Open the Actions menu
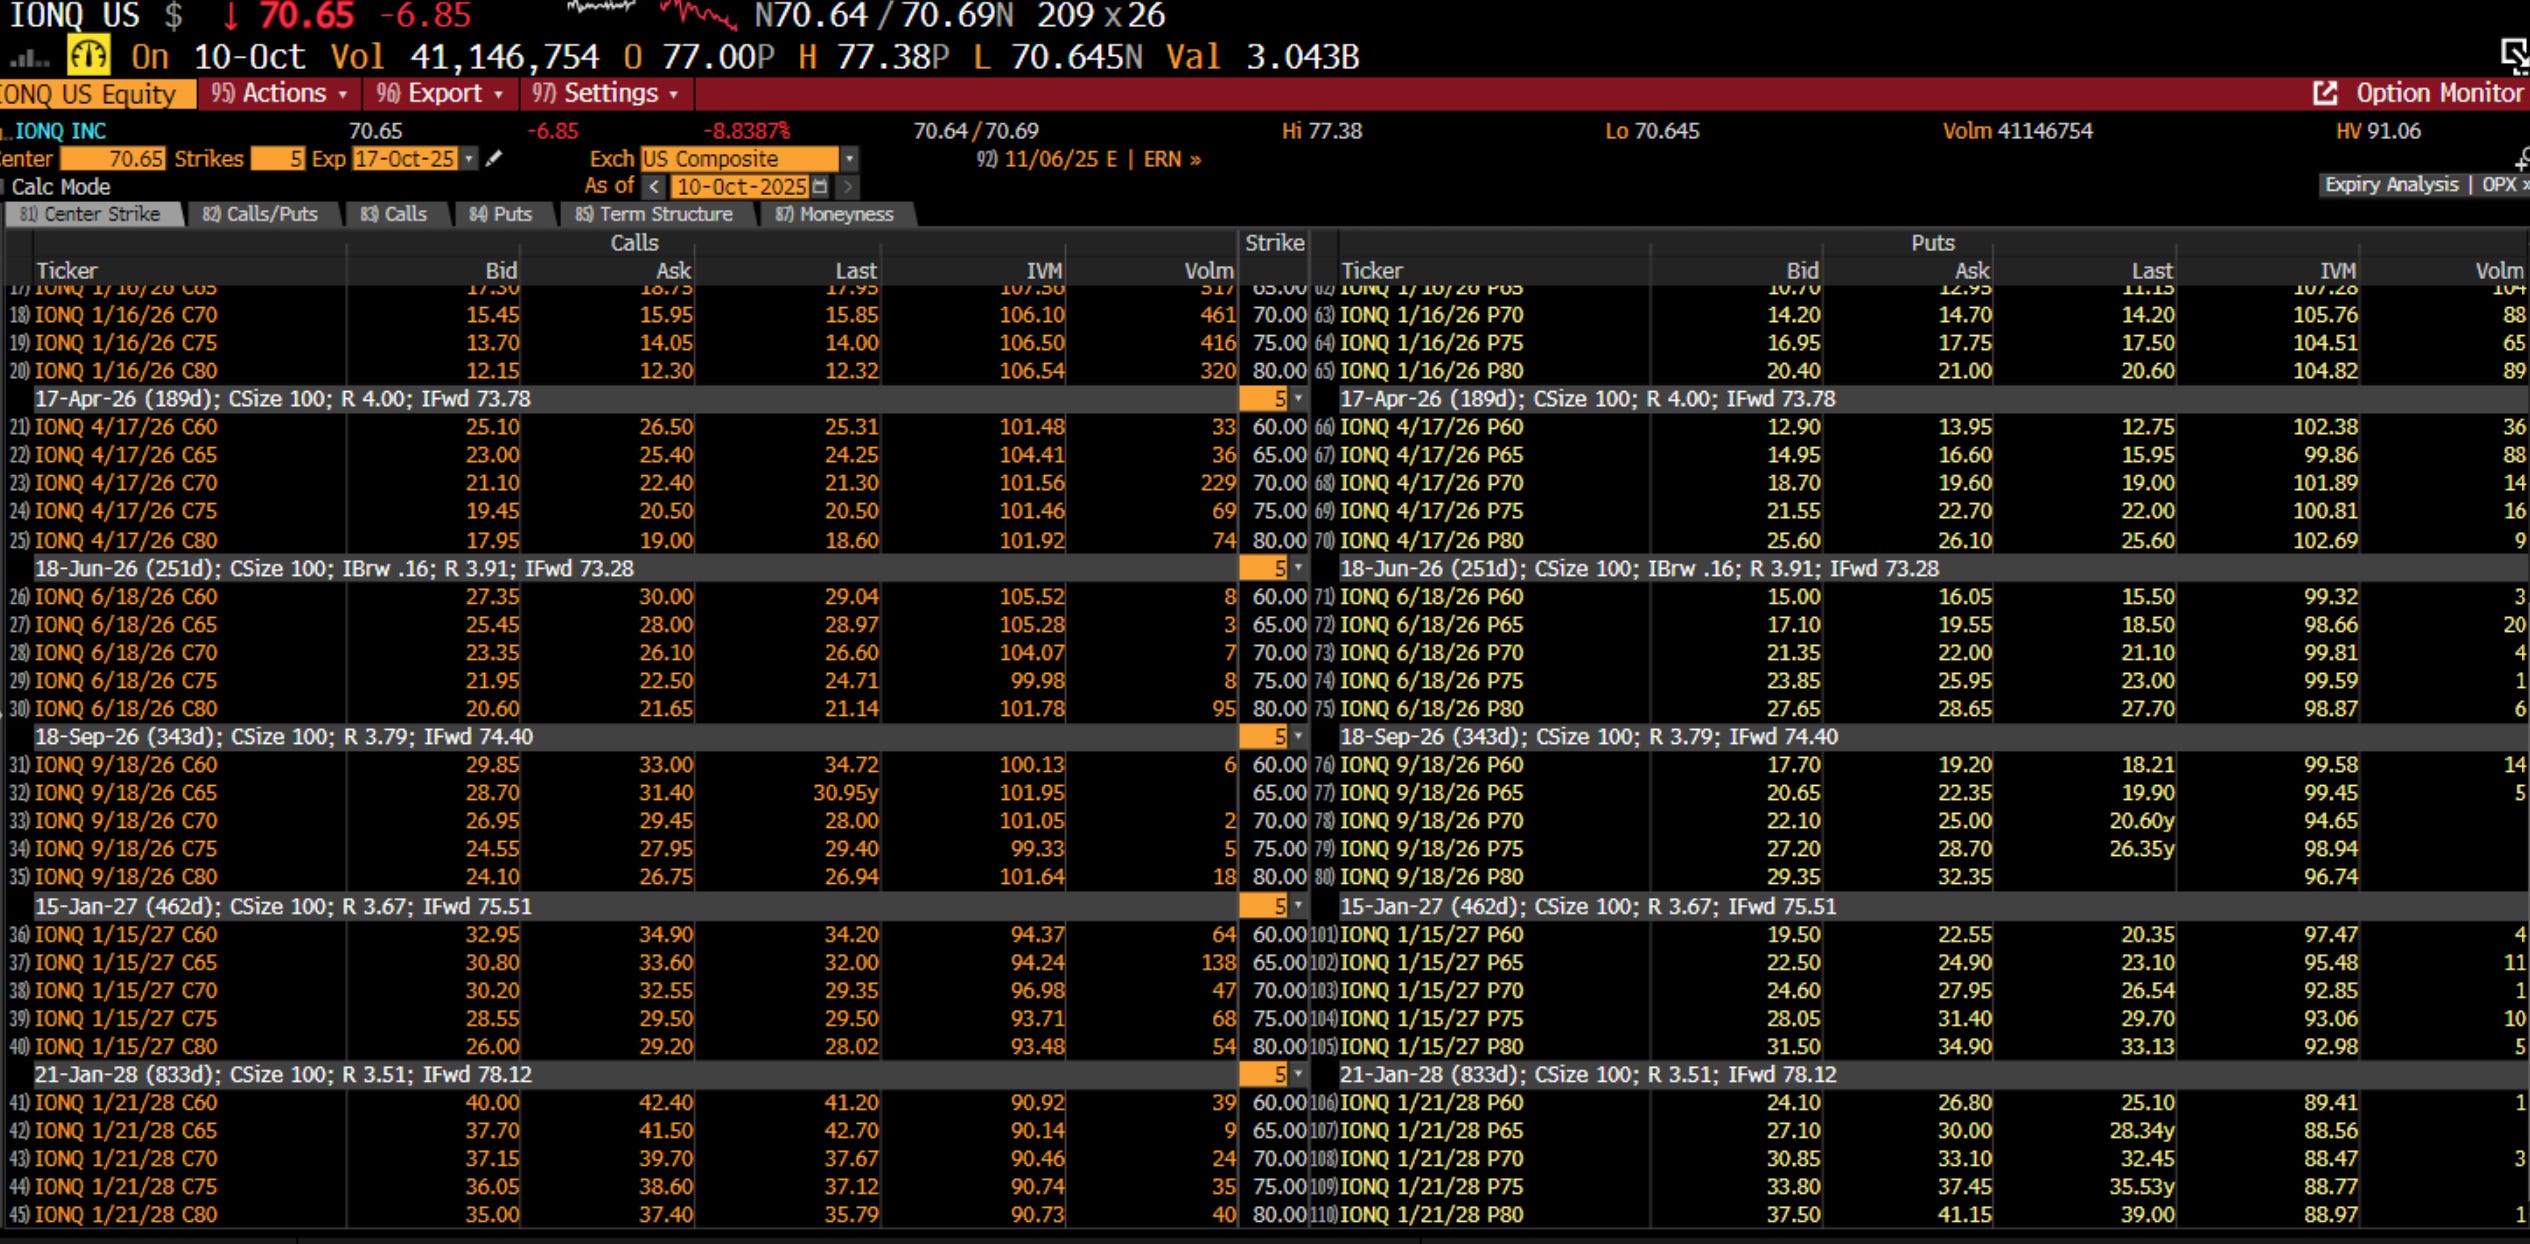 (283, 93)
